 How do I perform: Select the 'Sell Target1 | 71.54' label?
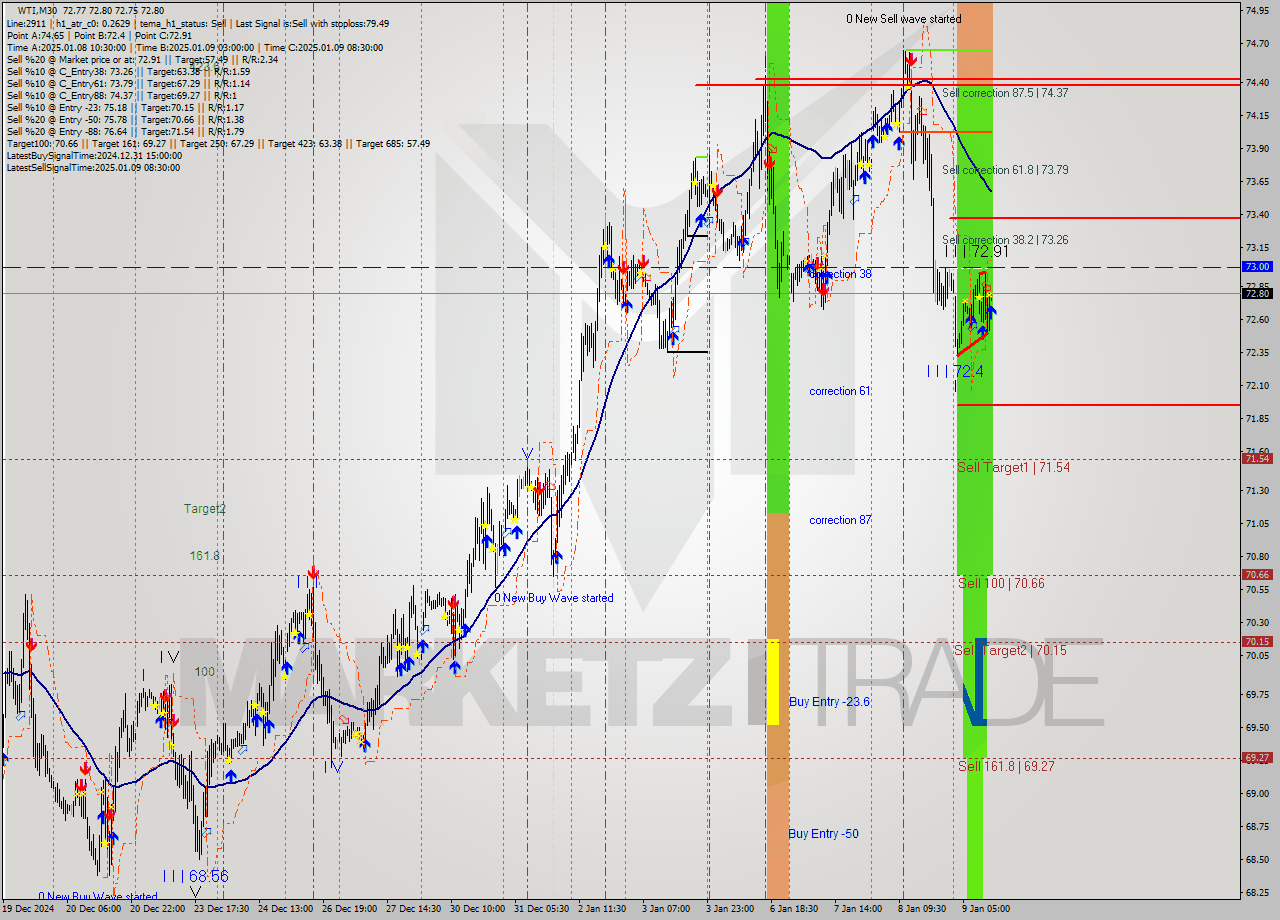[1013, 467]
